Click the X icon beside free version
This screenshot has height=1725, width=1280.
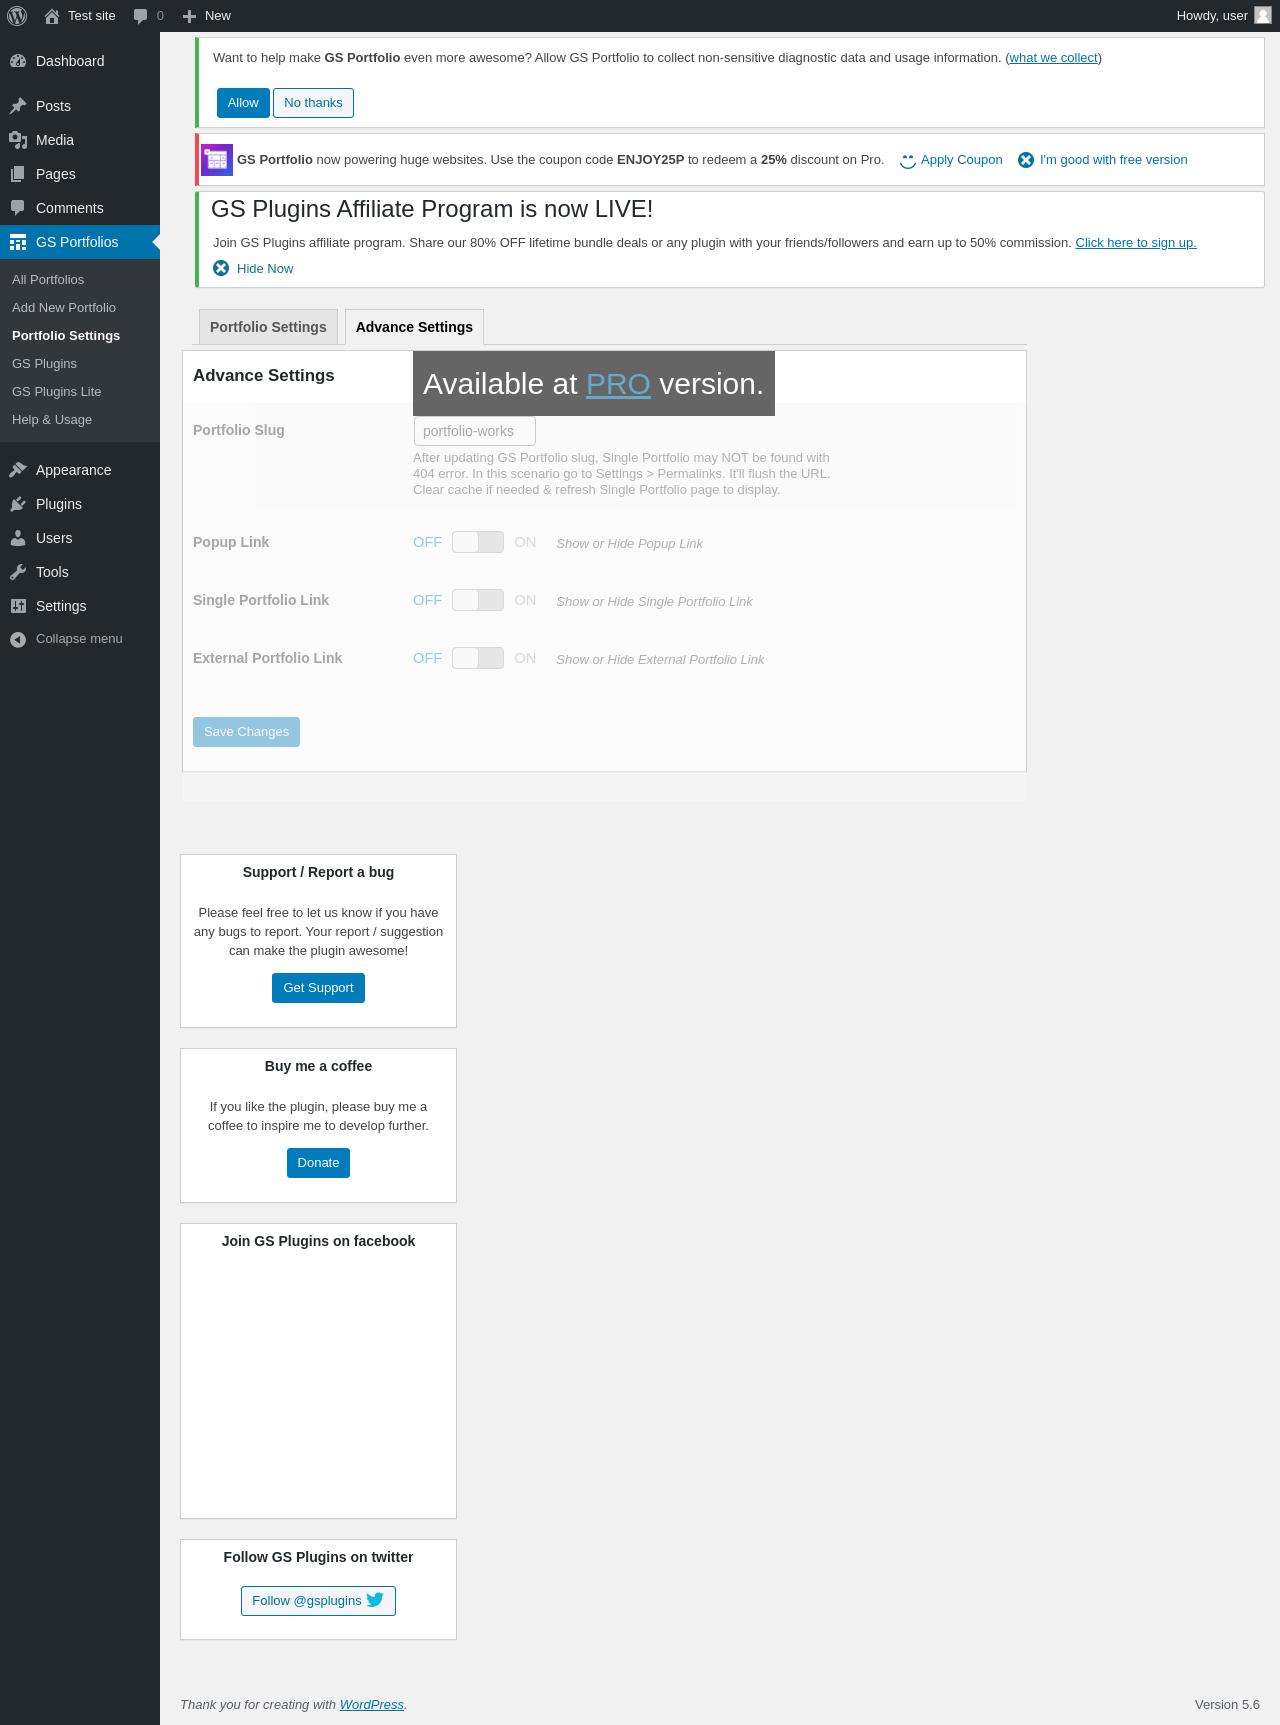pos(1026,160)
